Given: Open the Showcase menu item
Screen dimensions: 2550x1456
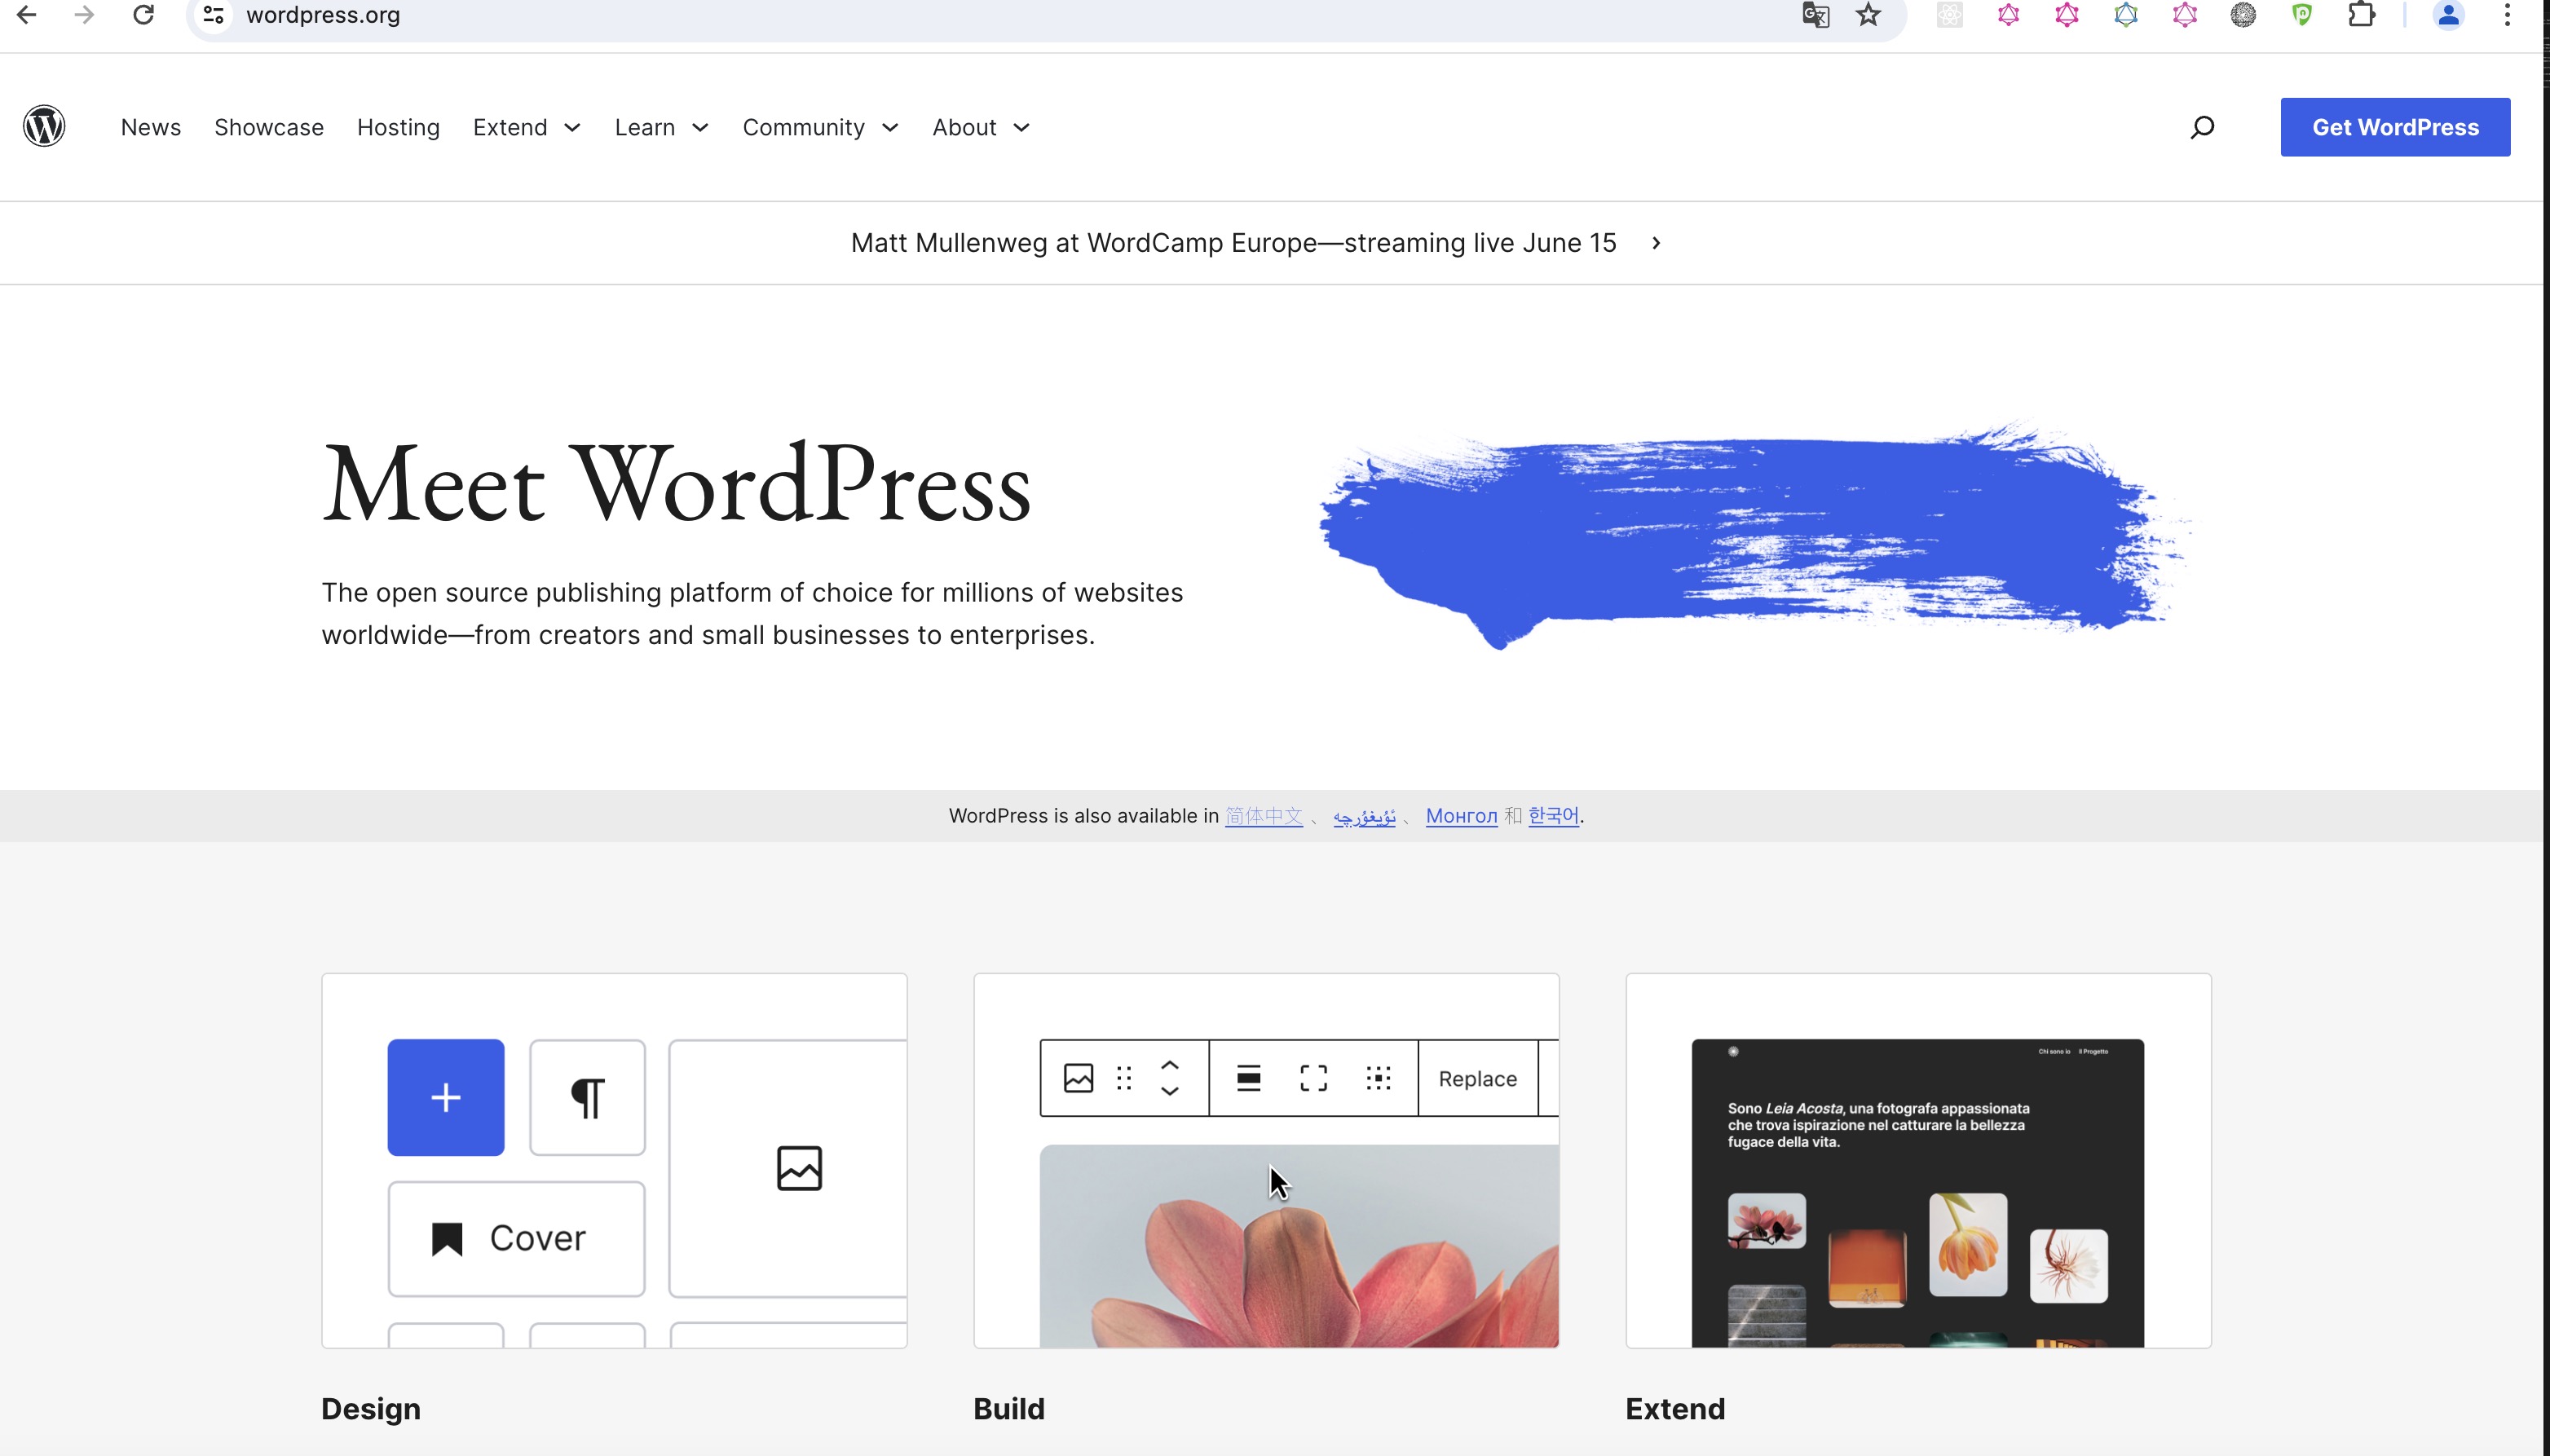Looking at the screenshot, I should (x=269, y=127).
